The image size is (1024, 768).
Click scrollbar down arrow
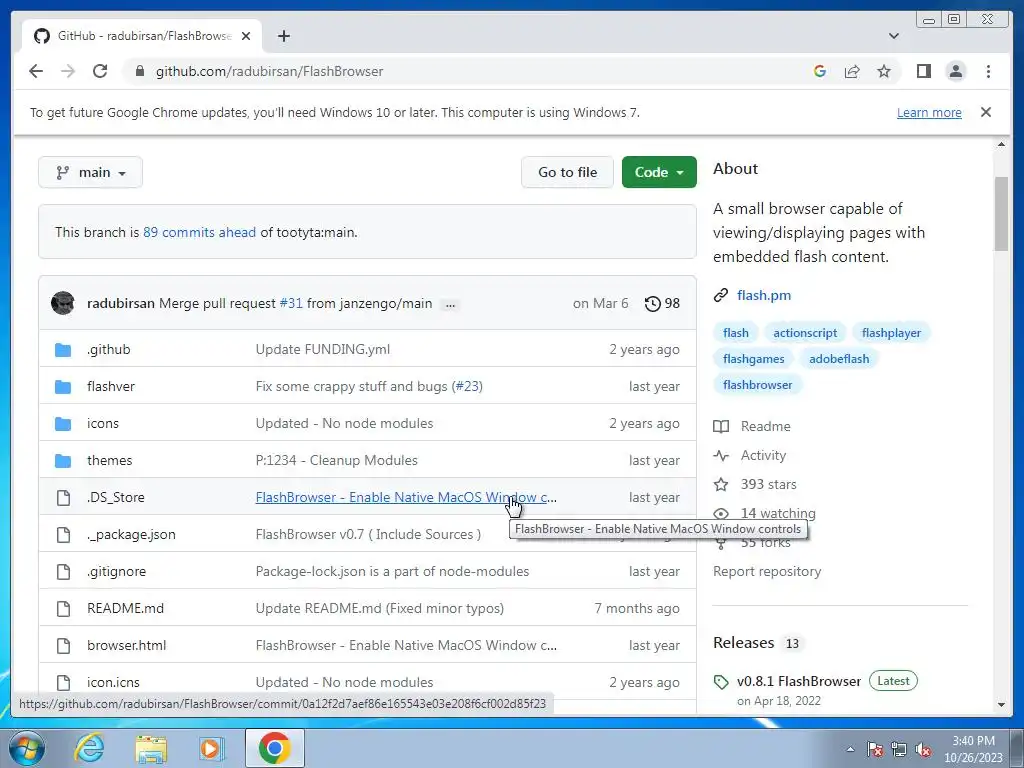(1001, 705)
